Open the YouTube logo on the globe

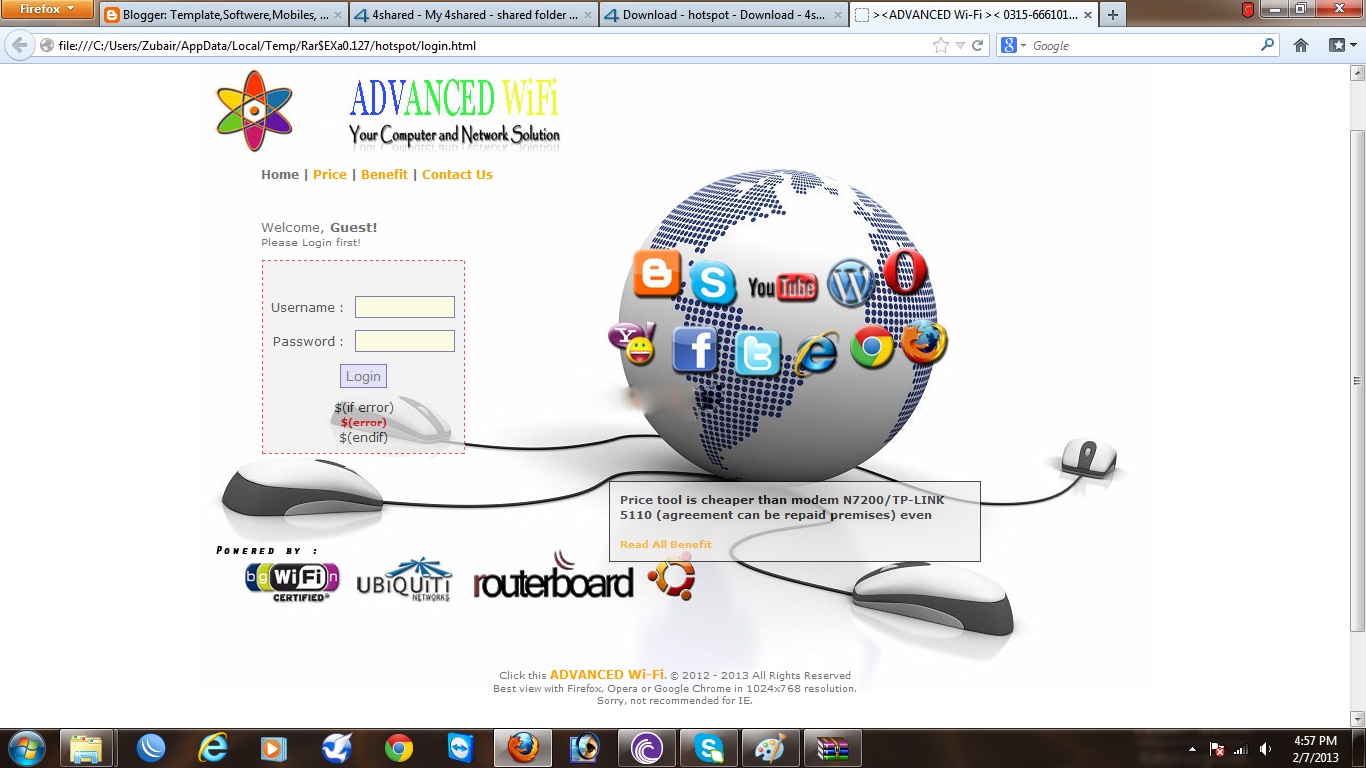(782, 287)
